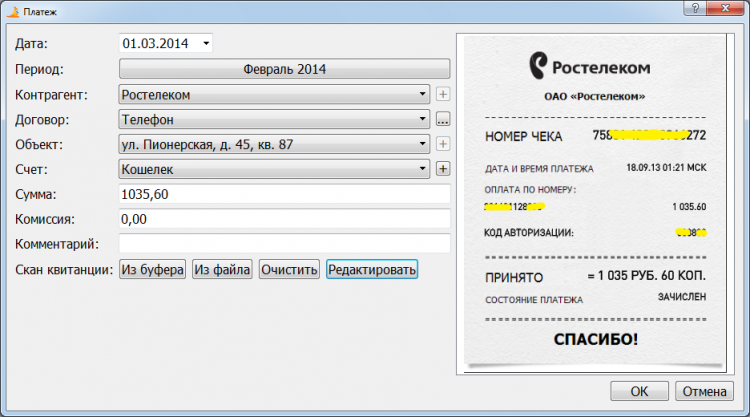
Task: Click the ОАО «Ростелеком» receipt heading
Action: [595, 97]
